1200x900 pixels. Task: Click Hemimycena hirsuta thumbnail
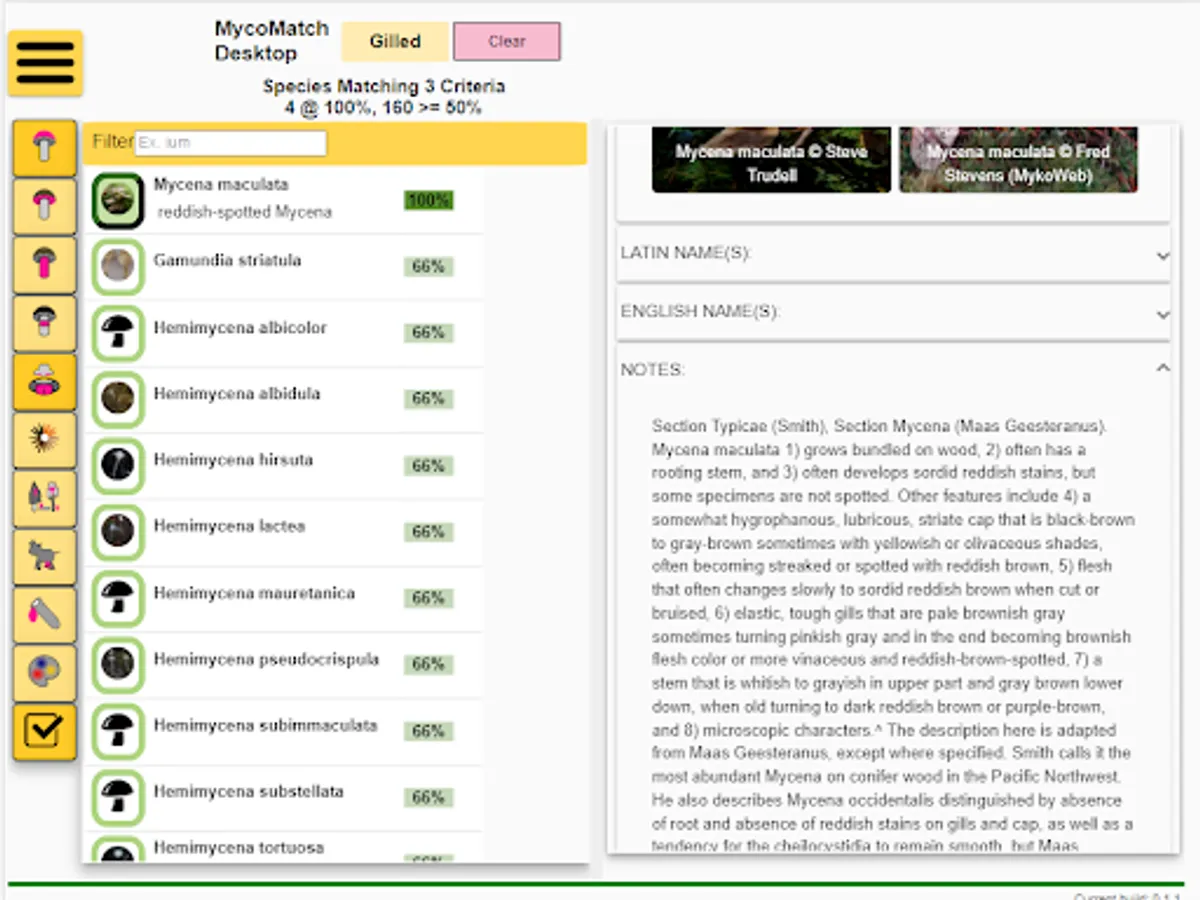(x=118, y=465)
